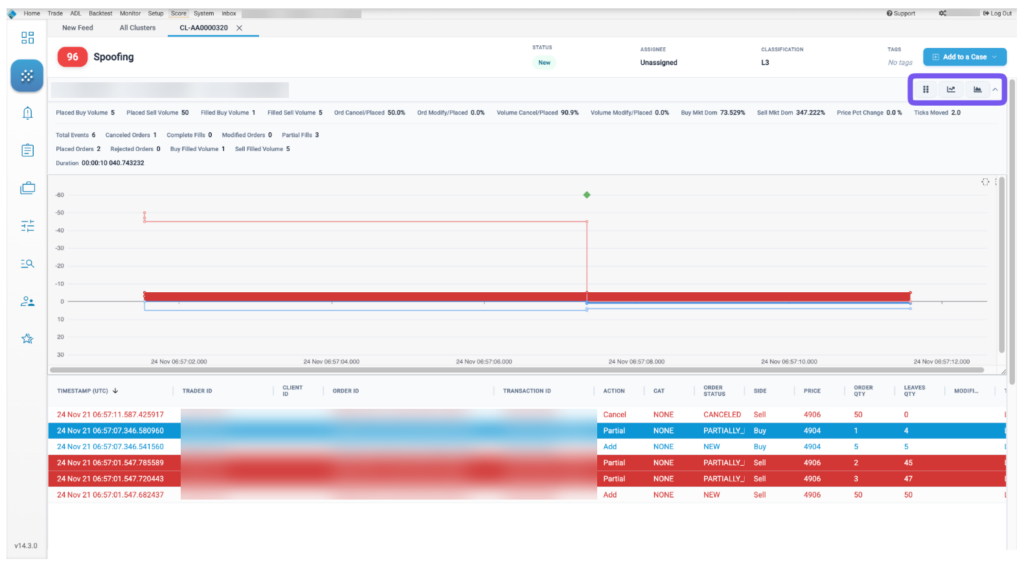Toggle the area chart view button
This screenshot has width=1024, height=576.
977,89
